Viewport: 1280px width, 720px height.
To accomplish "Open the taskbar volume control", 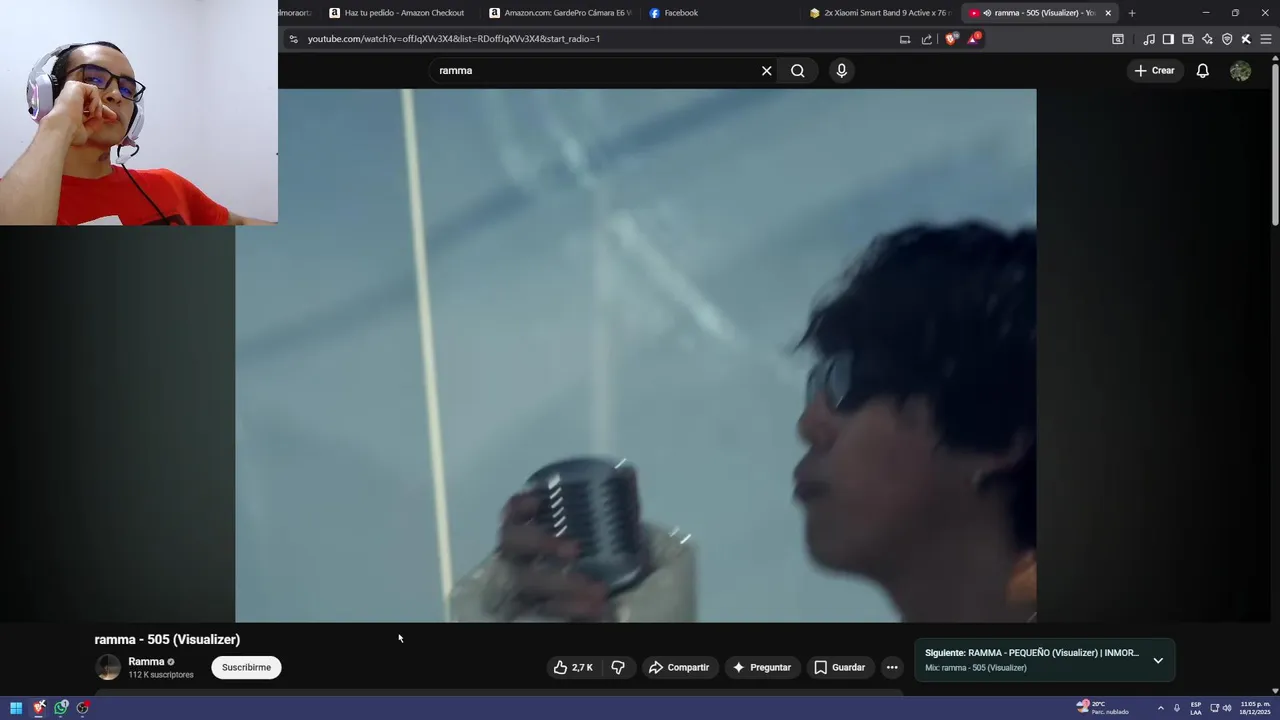I will 1227,707.
